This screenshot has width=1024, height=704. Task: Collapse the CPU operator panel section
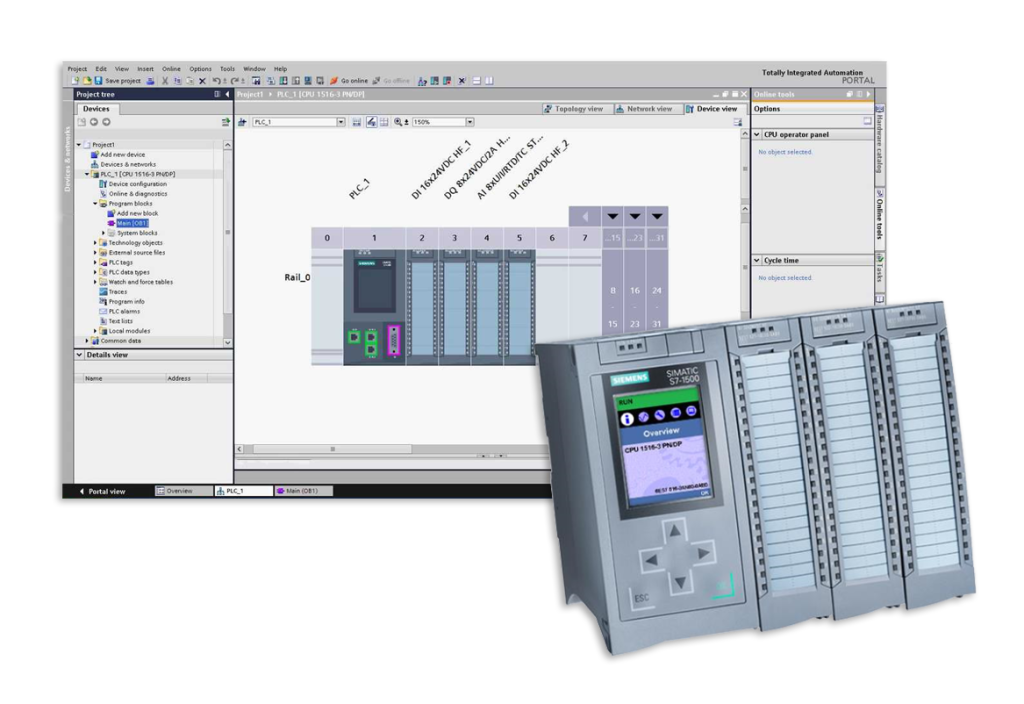[757, 134]
